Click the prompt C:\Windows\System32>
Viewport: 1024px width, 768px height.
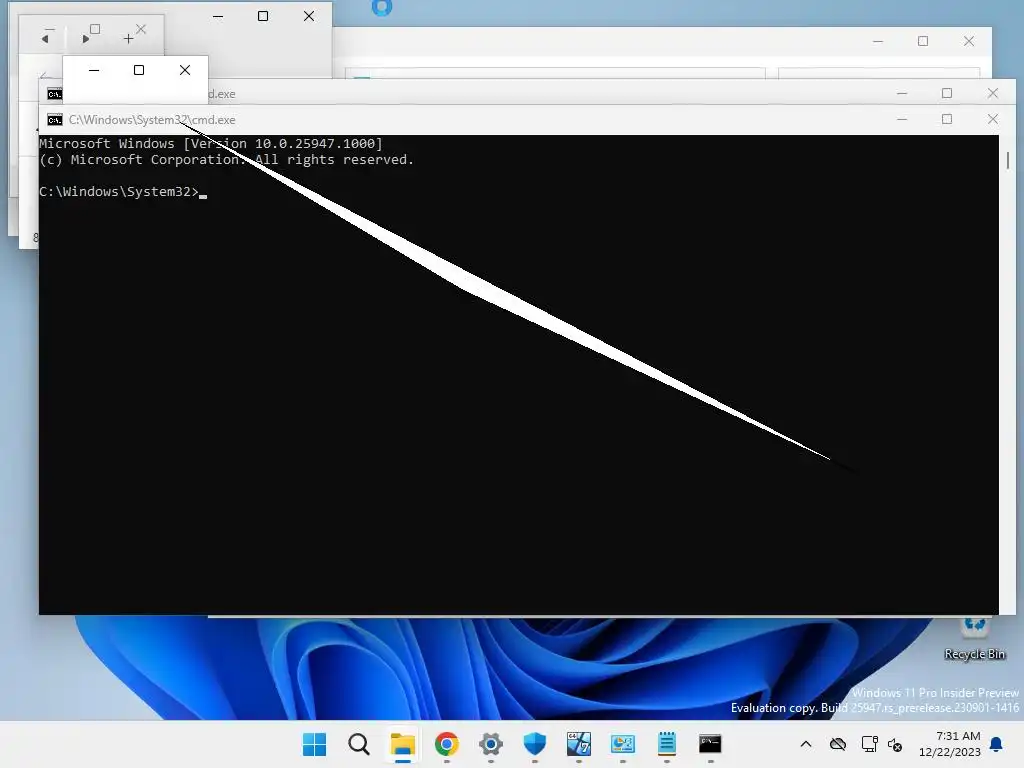click(x=119, y=191)
